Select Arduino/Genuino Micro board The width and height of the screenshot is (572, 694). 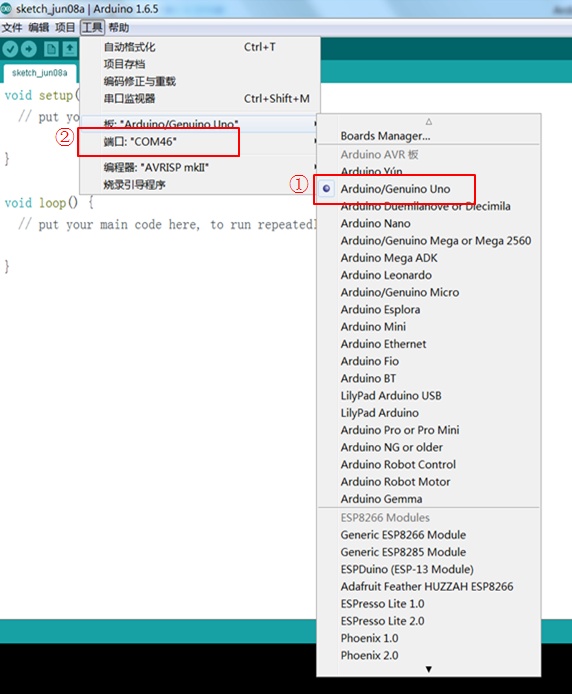(x=429, y=293)
